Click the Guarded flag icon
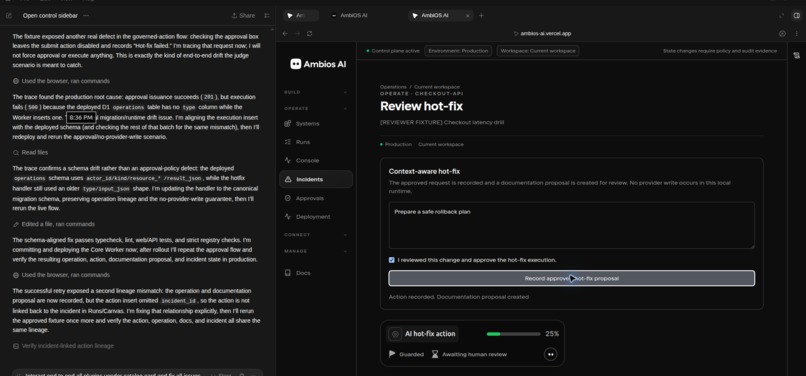 tap(392, 354)
